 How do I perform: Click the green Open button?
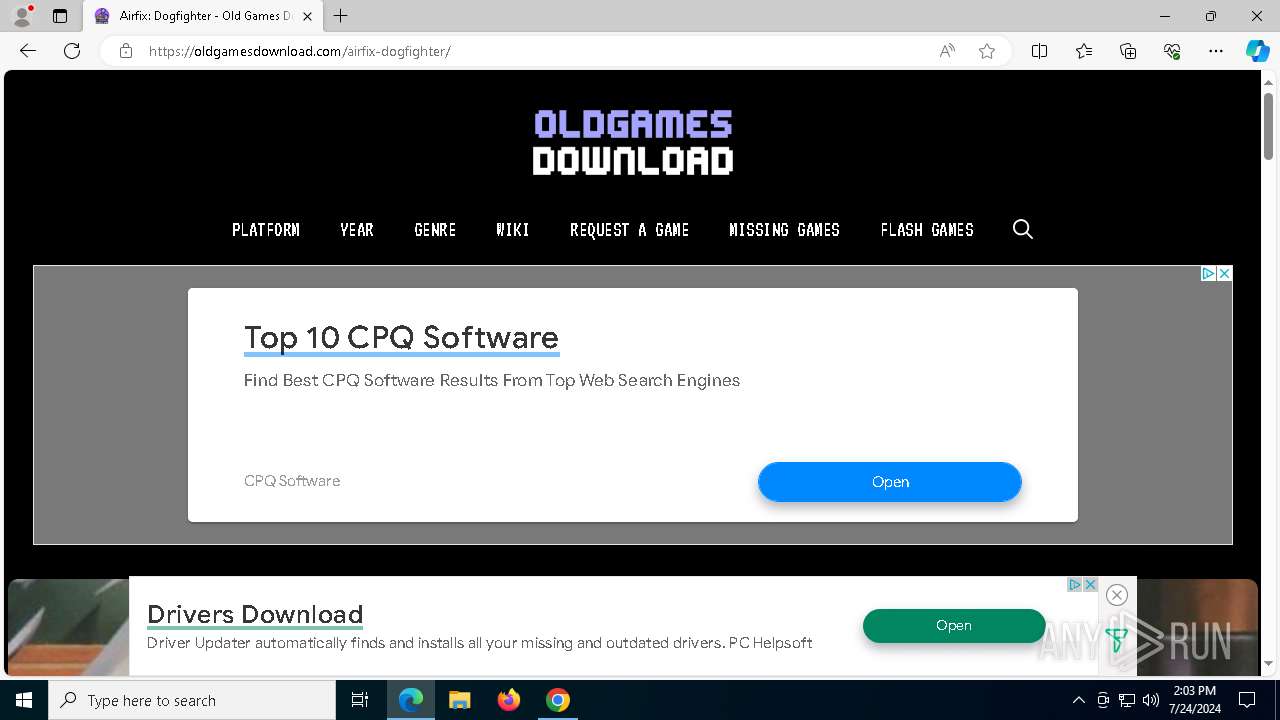[954, 625]
